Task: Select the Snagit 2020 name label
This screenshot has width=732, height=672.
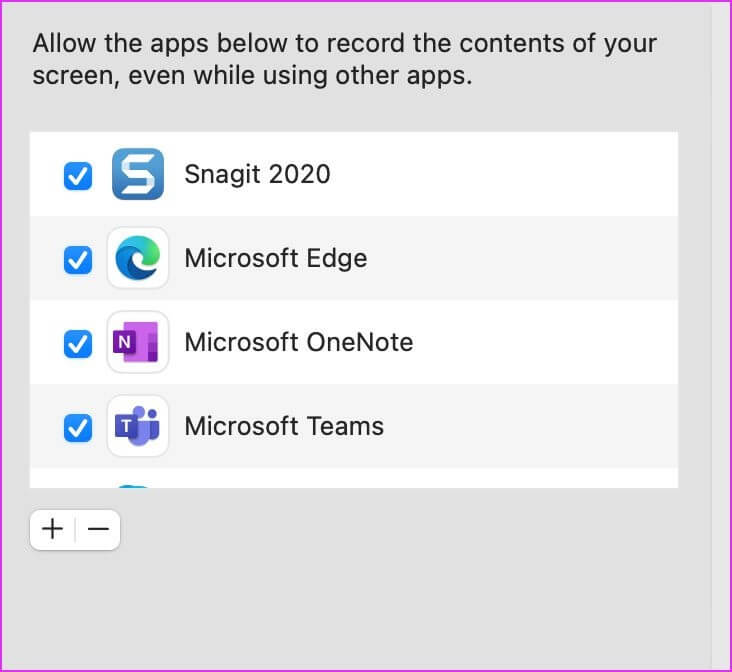Action: pyautogui.click(x=257, y=175)
